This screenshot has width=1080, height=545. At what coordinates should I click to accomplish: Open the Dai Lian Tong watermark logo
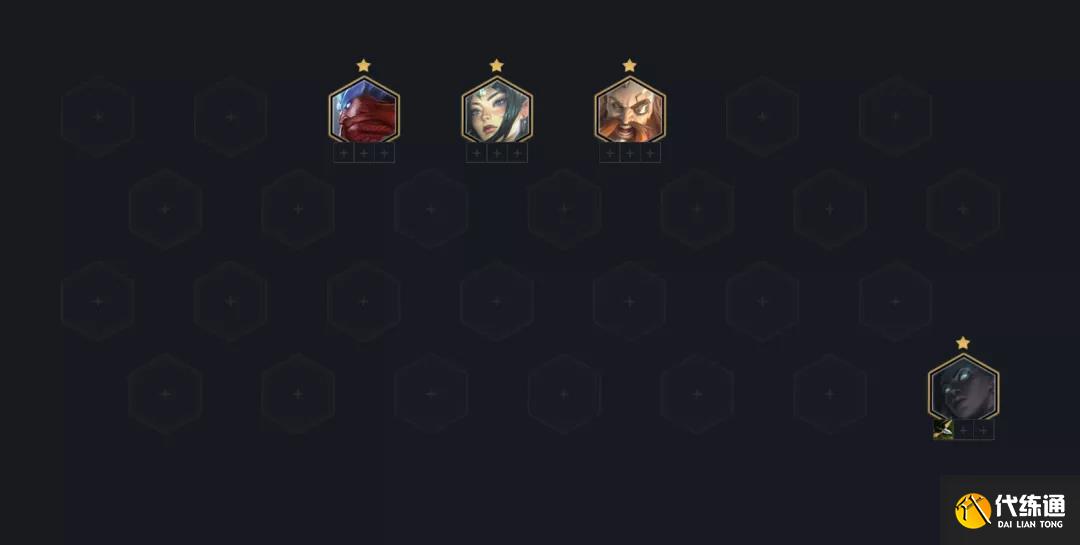tap(1010, 511)
